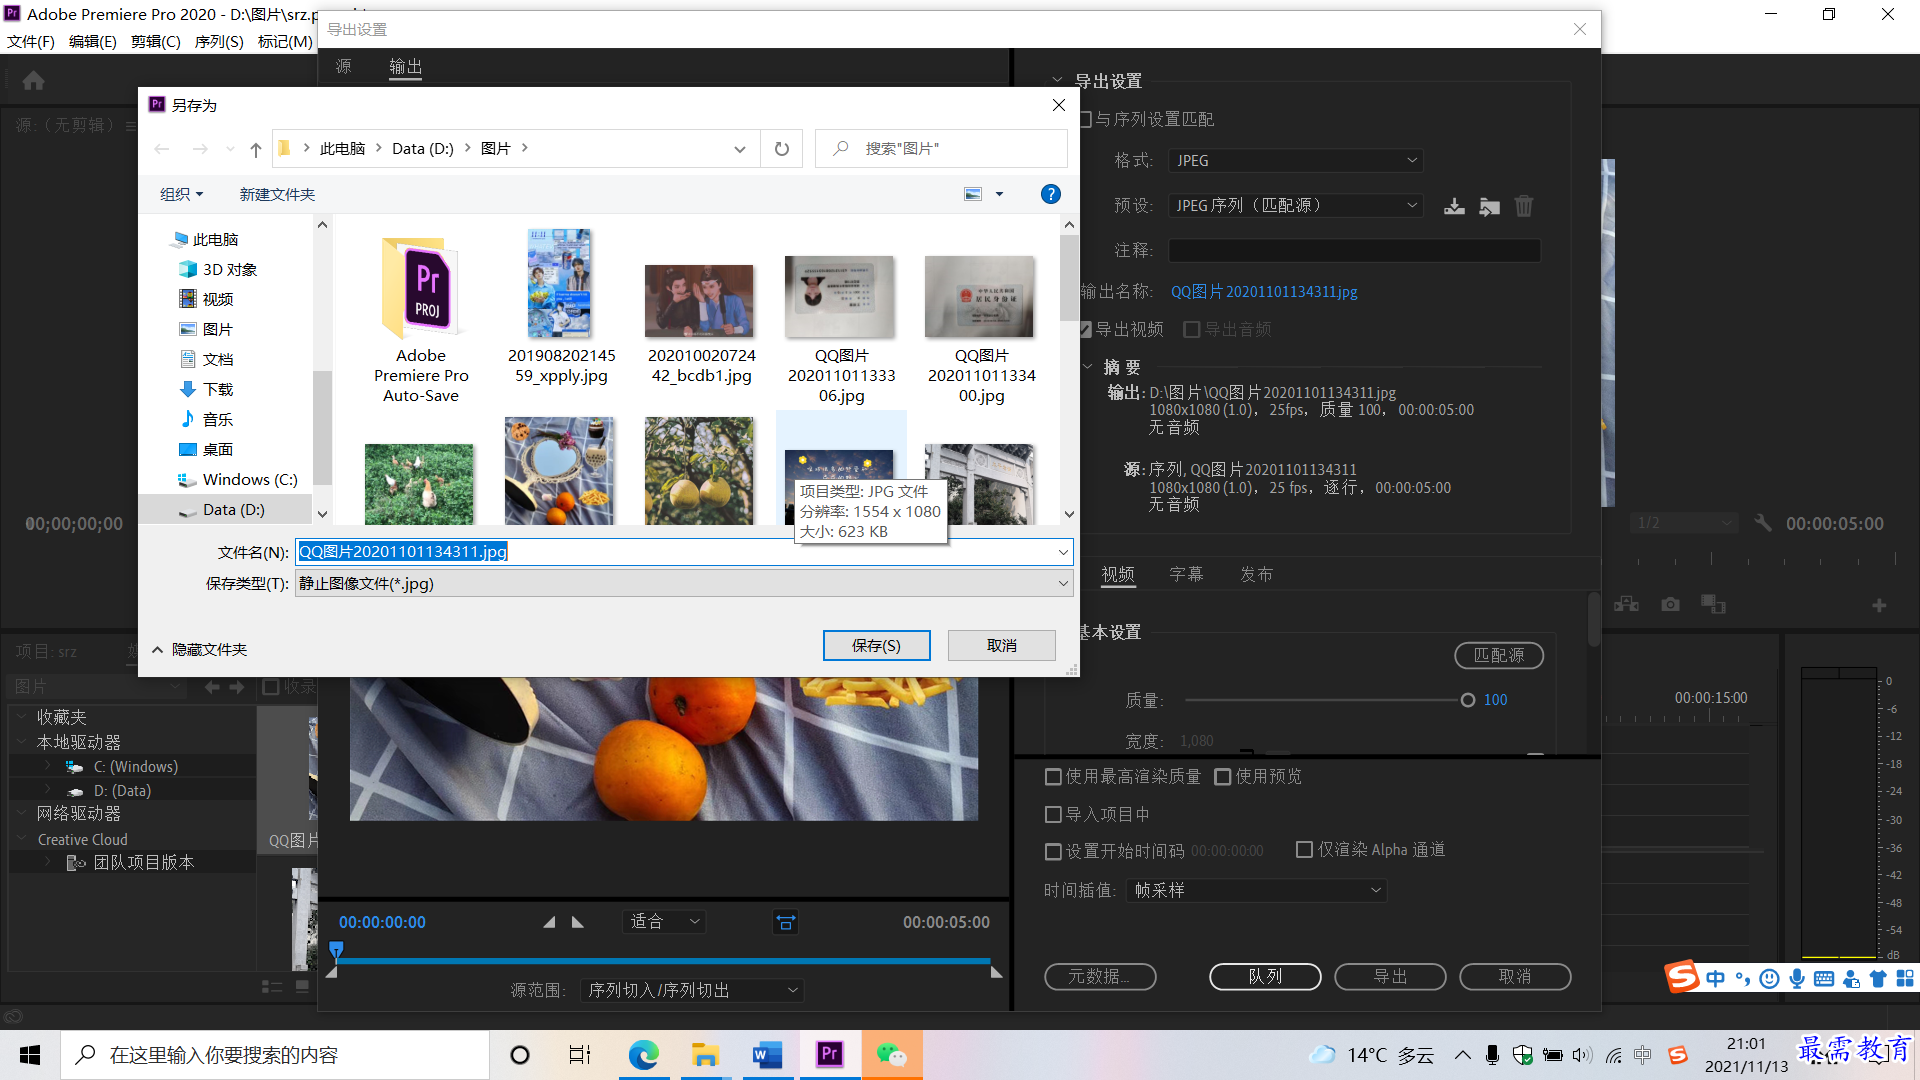Open the 文件(F) menu
Image resolution: width=1920 pixels, height=1080 pixels.
pos(31,41)
